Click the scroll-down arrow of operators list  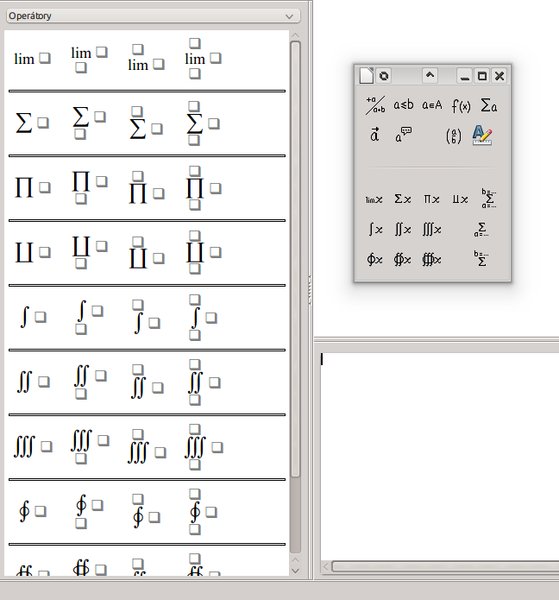click(295, 571)
